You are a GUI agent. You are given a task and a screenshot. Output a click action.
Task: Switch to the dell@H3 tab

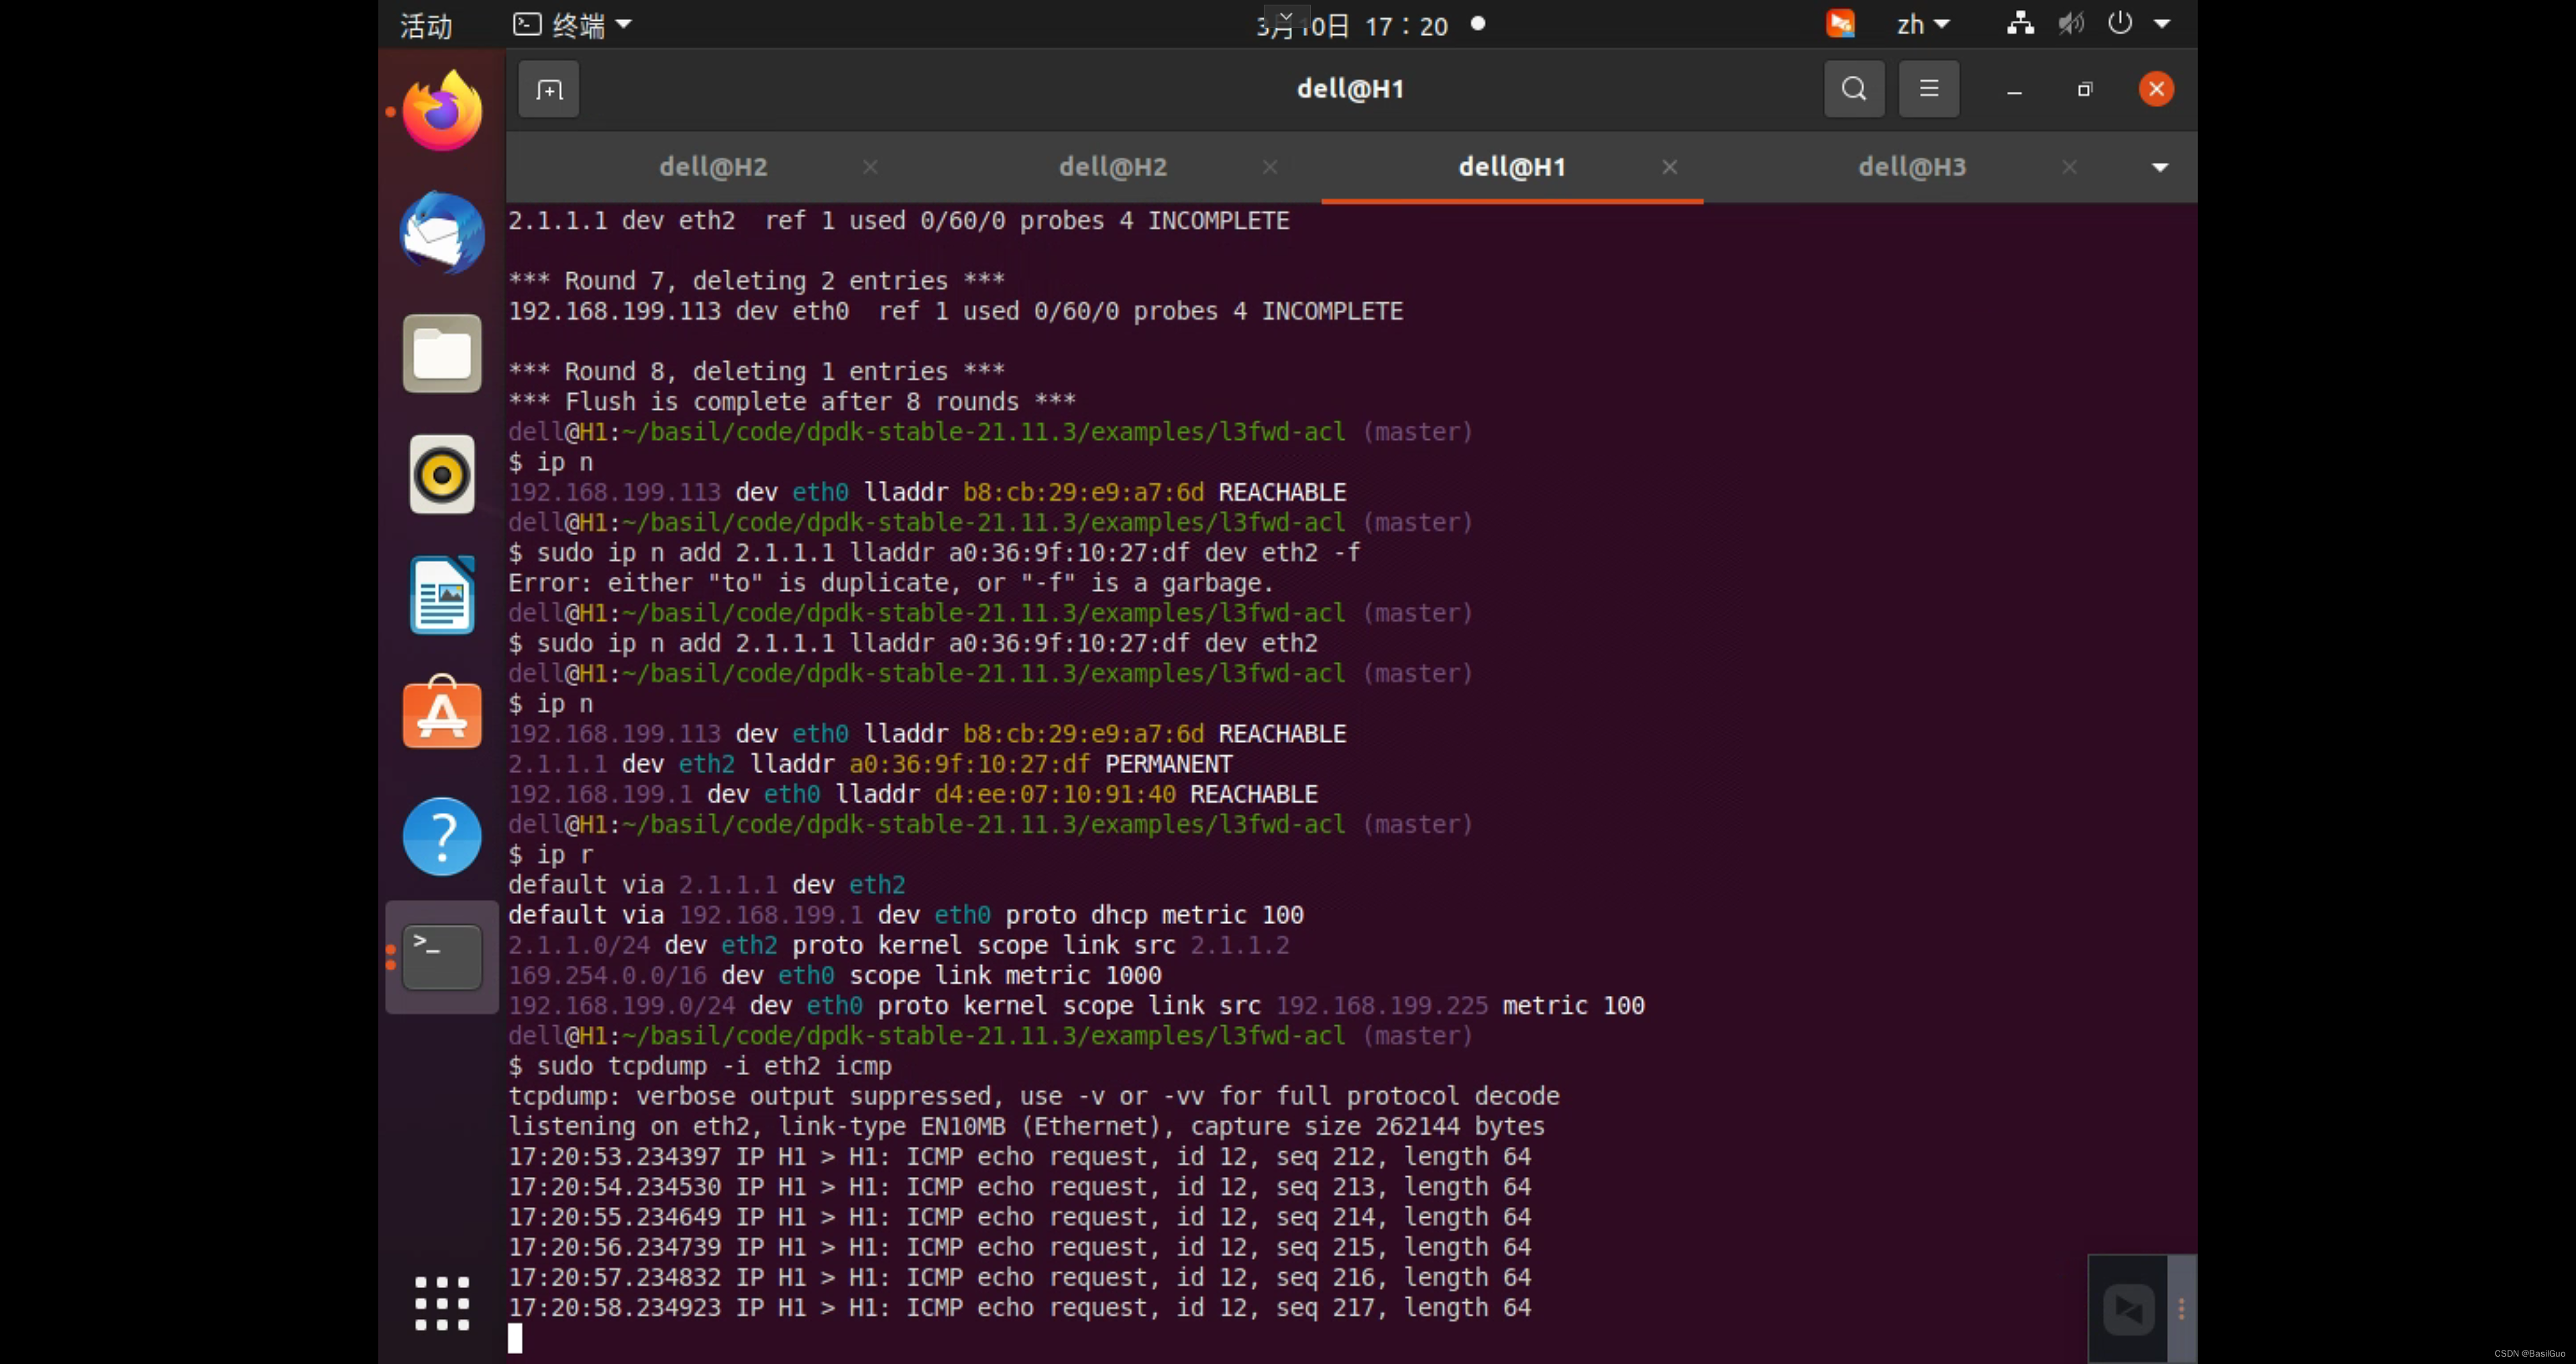(x=1912, y=167)
